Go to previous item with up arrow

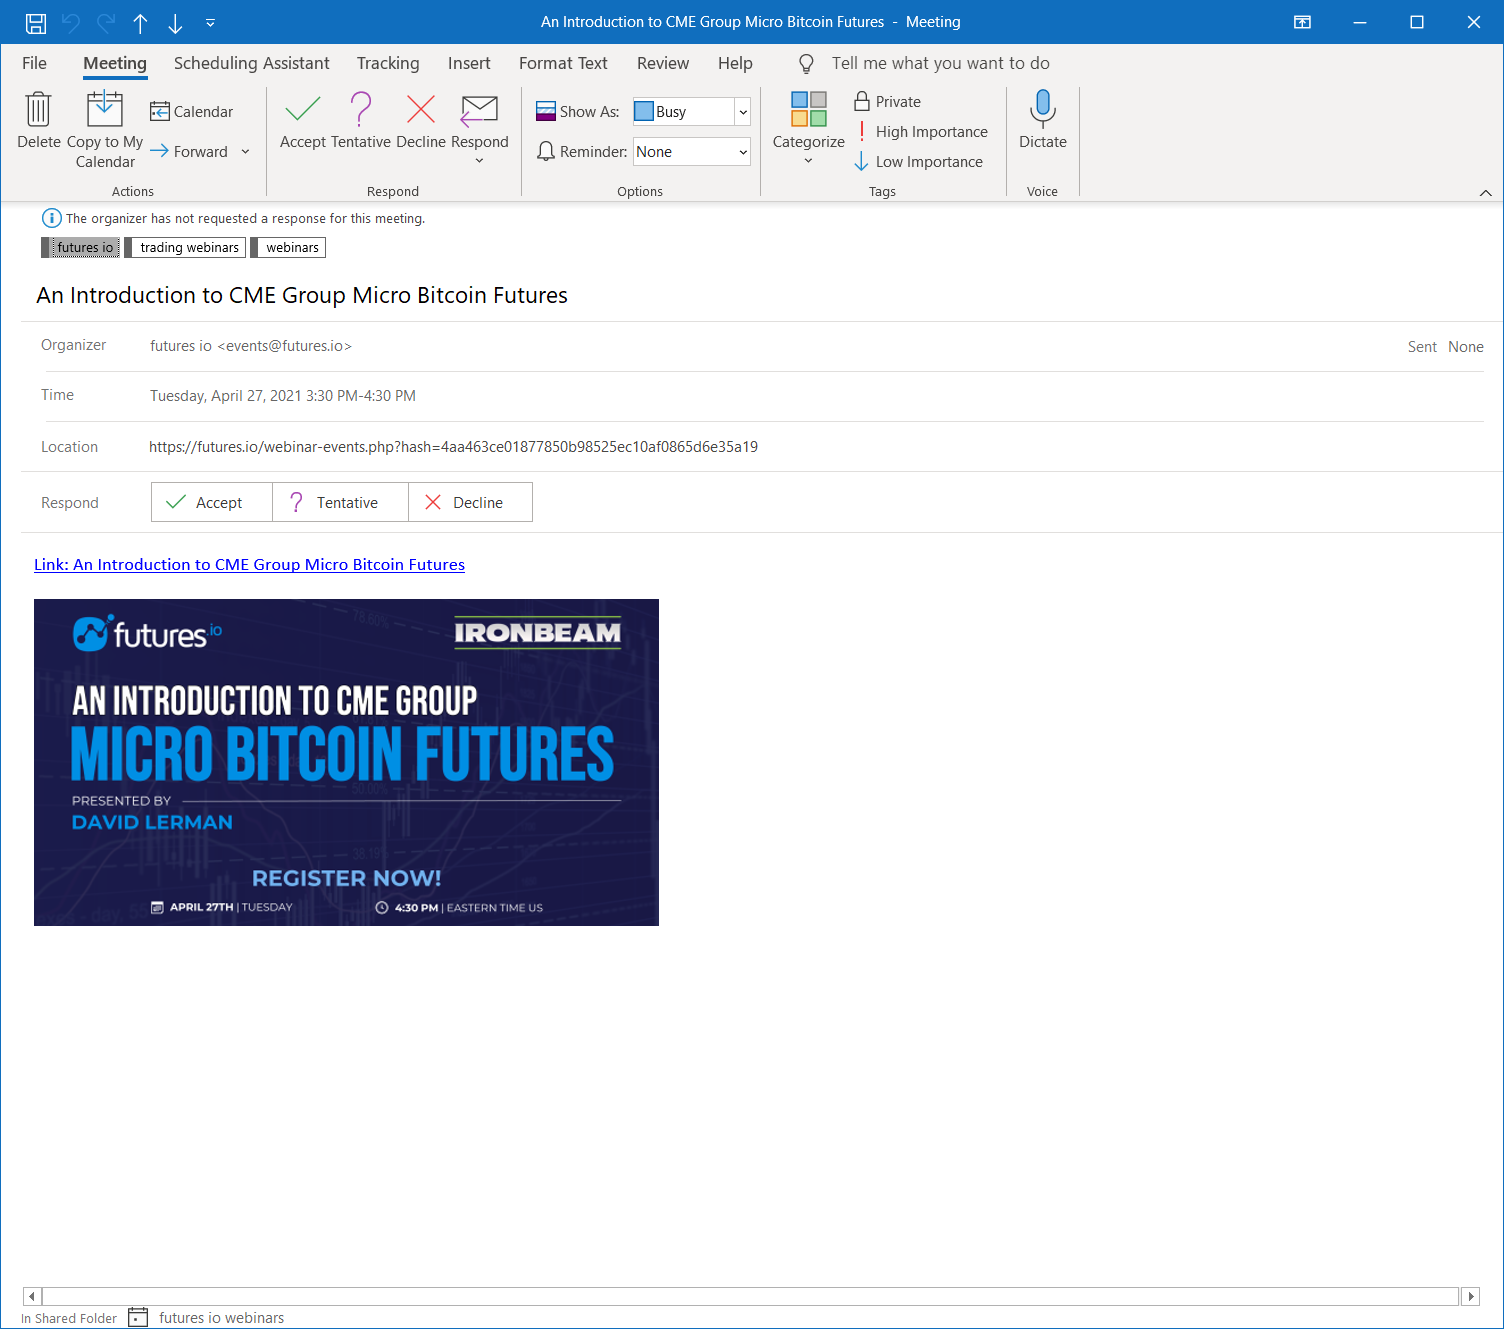click(x=141, y=23)
